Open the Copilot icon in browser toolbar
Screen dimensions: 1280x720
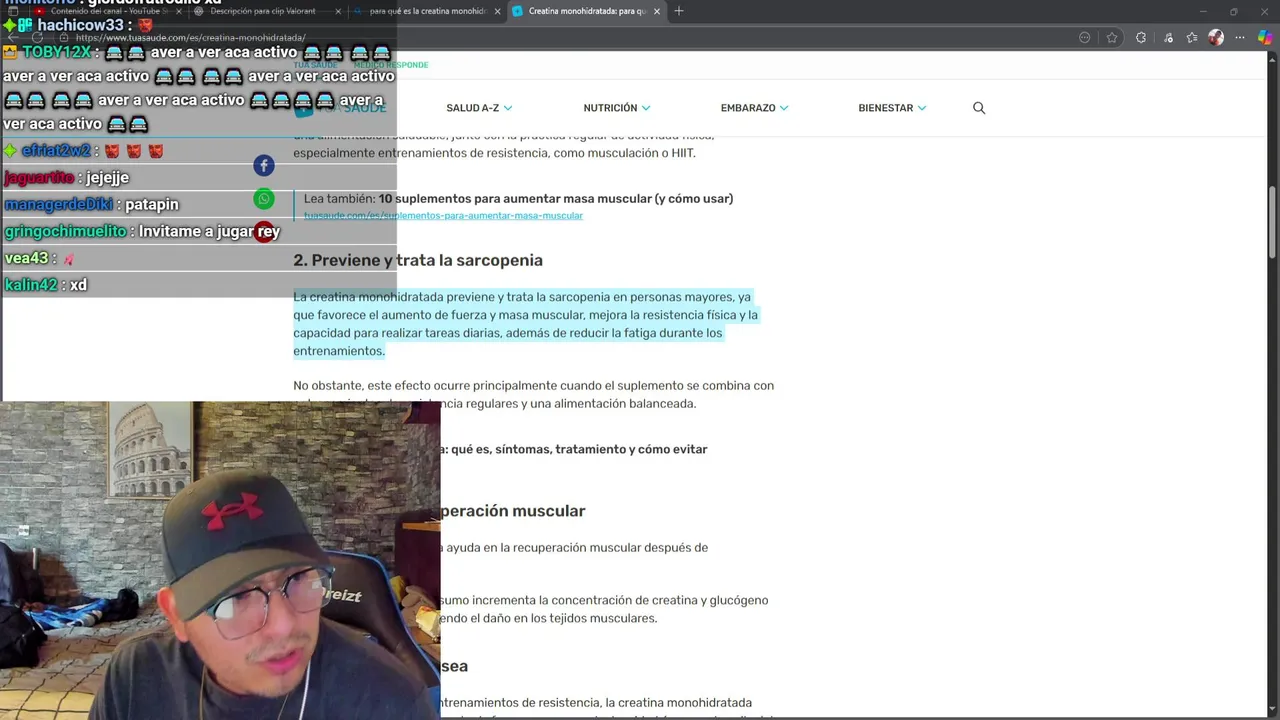[1265, 38]
